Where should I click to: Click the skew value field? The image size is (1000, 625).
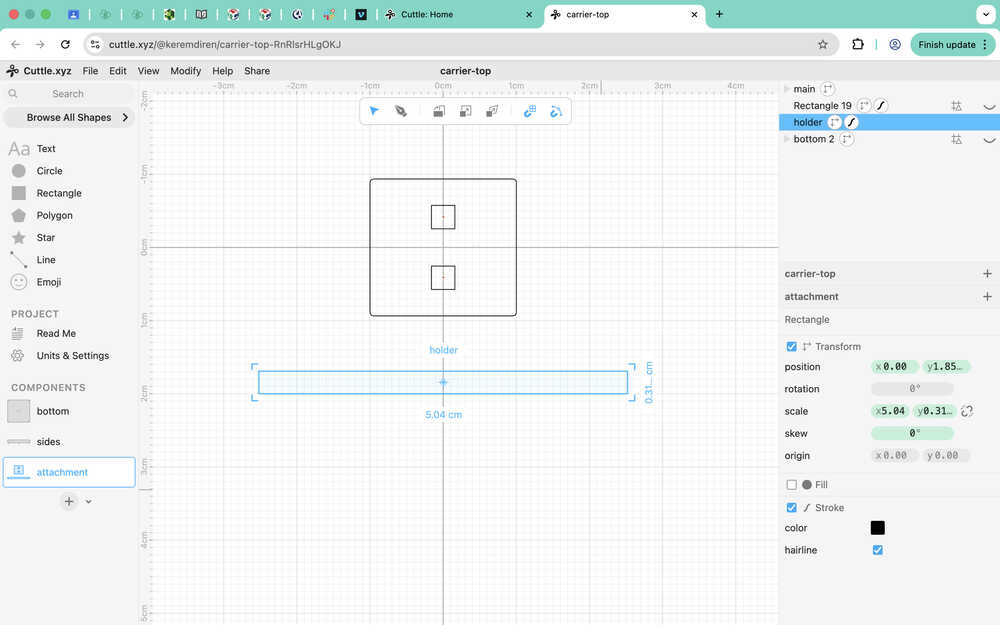[x=912, y=433]
